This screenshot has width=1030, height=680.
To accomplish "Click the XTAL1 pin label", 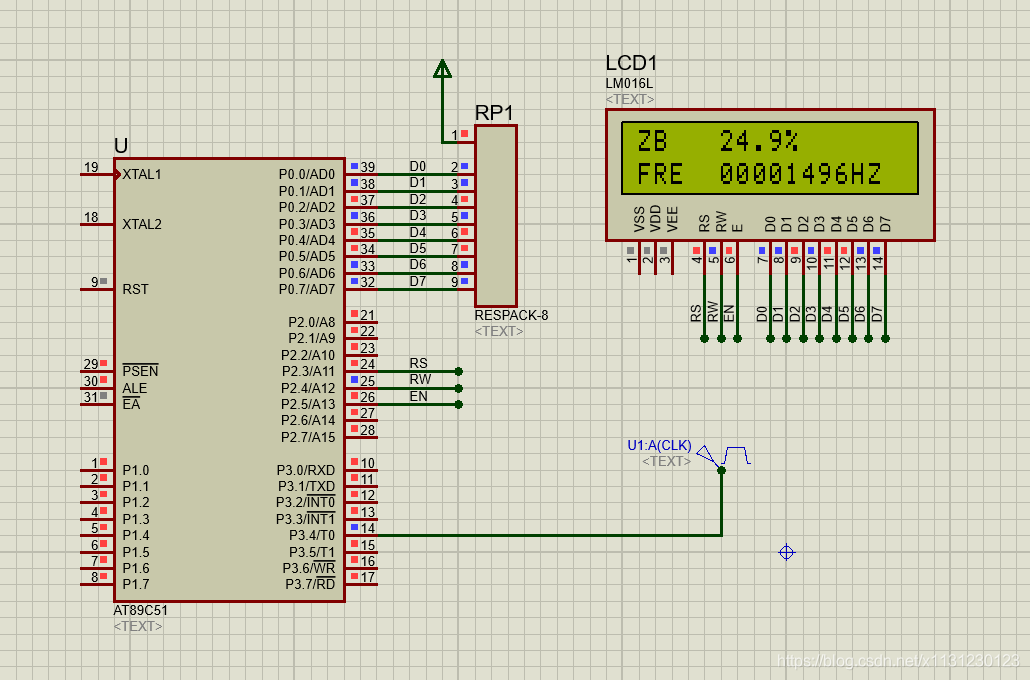I will click(142, 175).
